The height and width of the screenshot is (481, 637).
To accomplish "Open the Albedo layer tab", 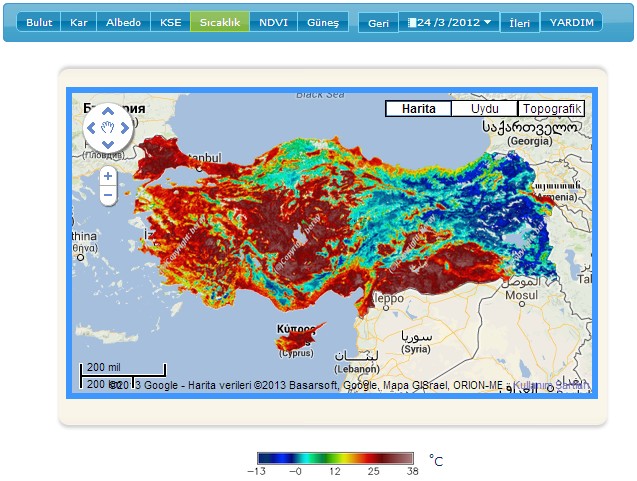I will 123,22.
